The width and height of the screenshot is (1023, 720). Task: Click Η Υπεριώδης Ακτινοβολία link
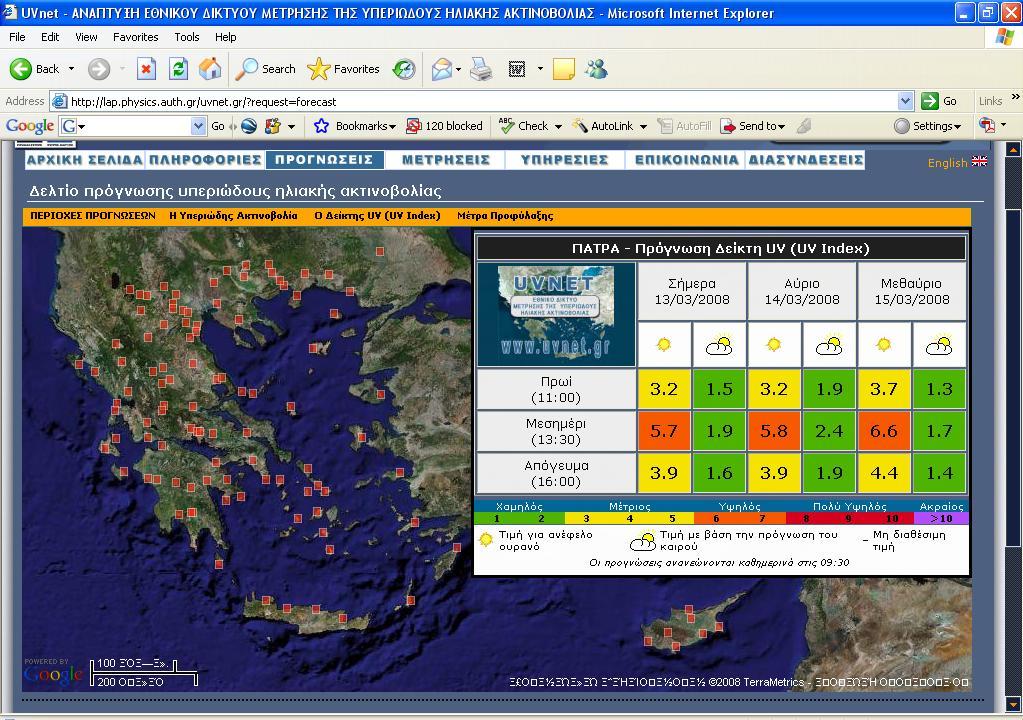233,215
